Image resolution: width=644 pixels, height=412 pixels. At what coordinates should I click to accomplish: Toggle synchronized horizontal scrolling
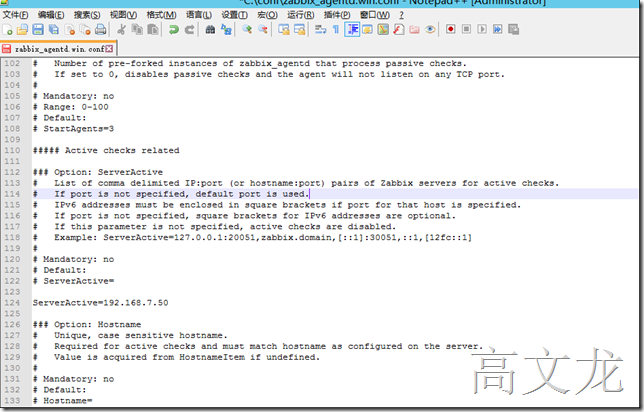pos(299,30)
